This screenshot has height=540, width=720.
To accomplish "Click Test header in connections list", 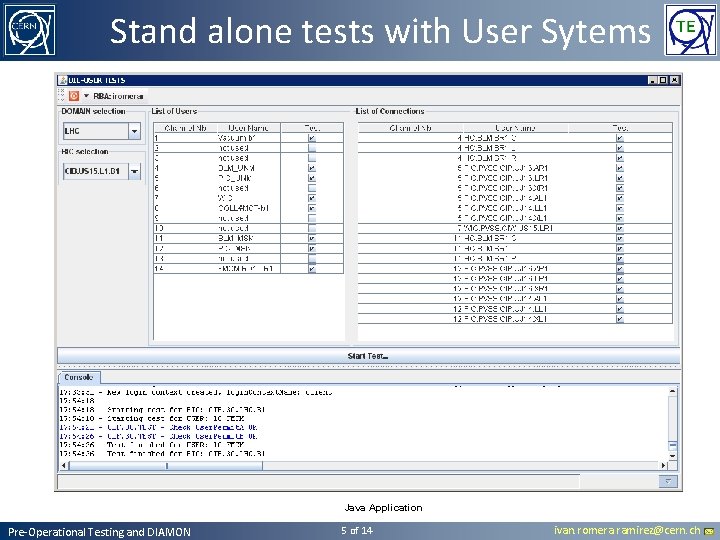I will point(620,128).
